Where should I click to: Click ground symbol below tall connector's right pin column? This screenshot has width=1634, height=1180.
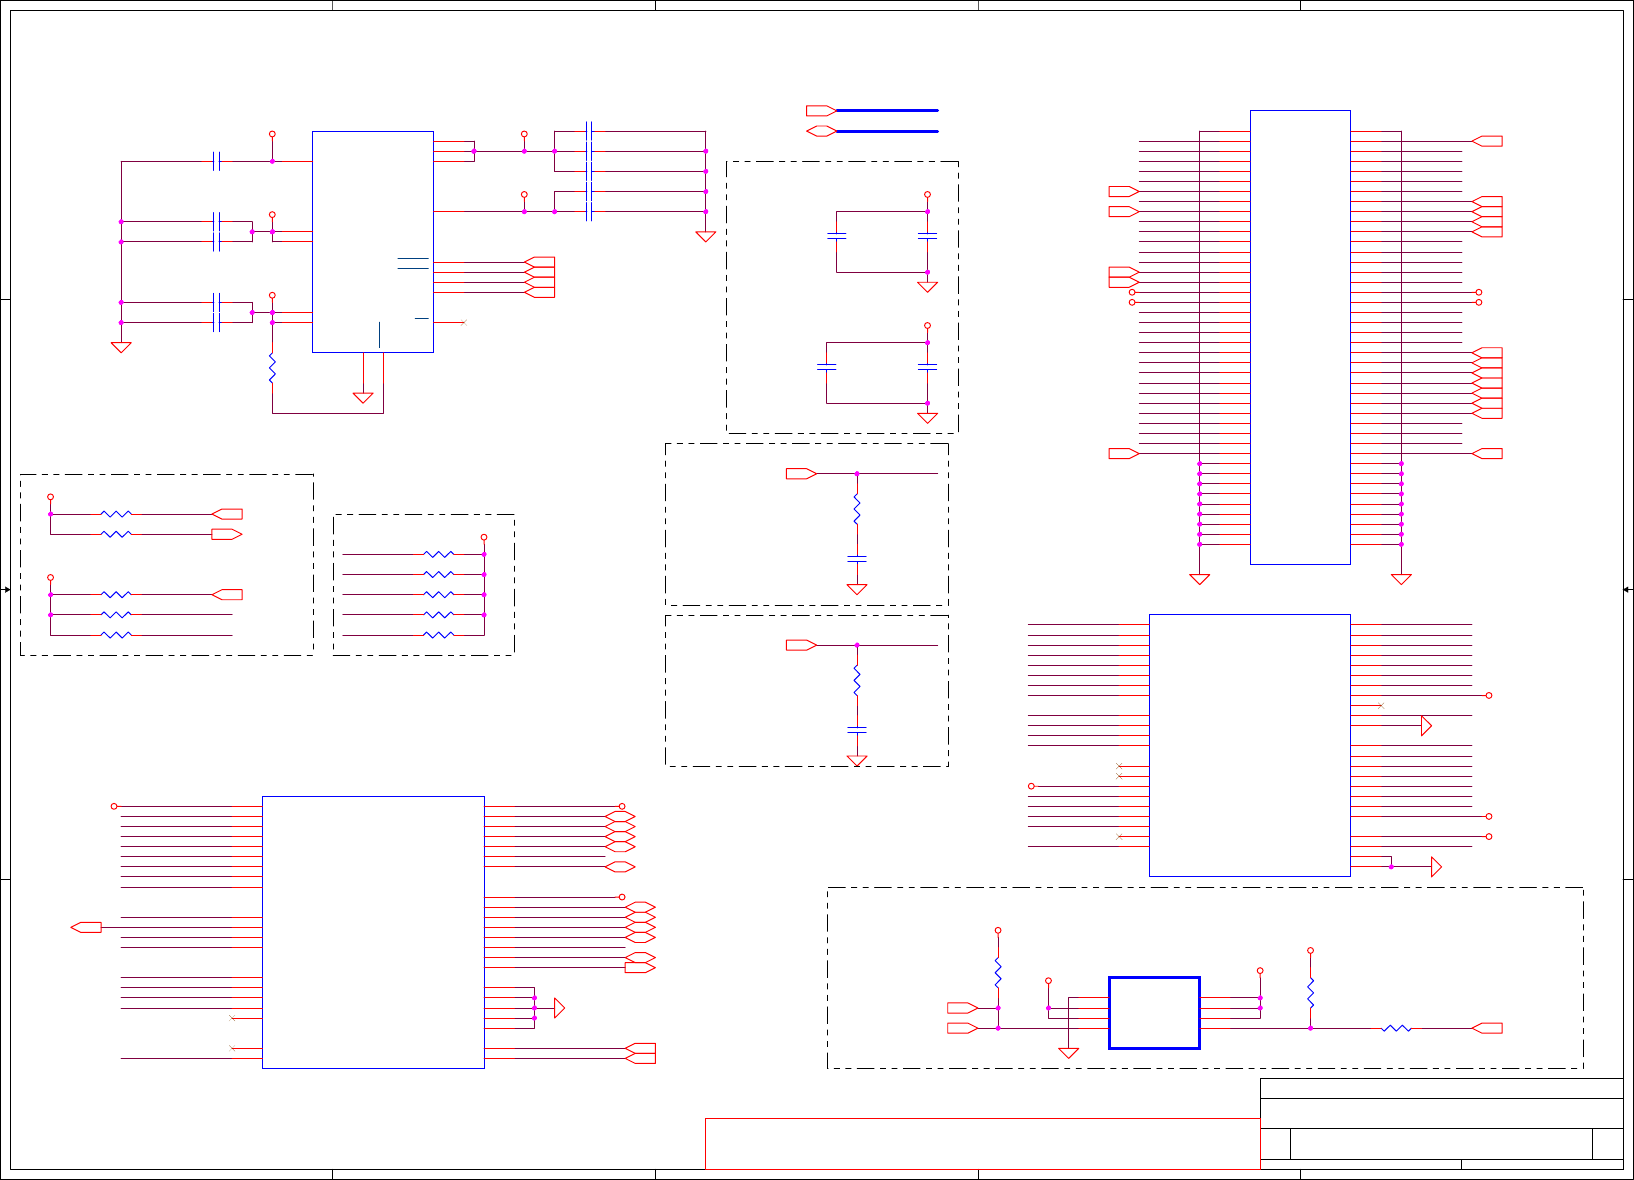1401,579
